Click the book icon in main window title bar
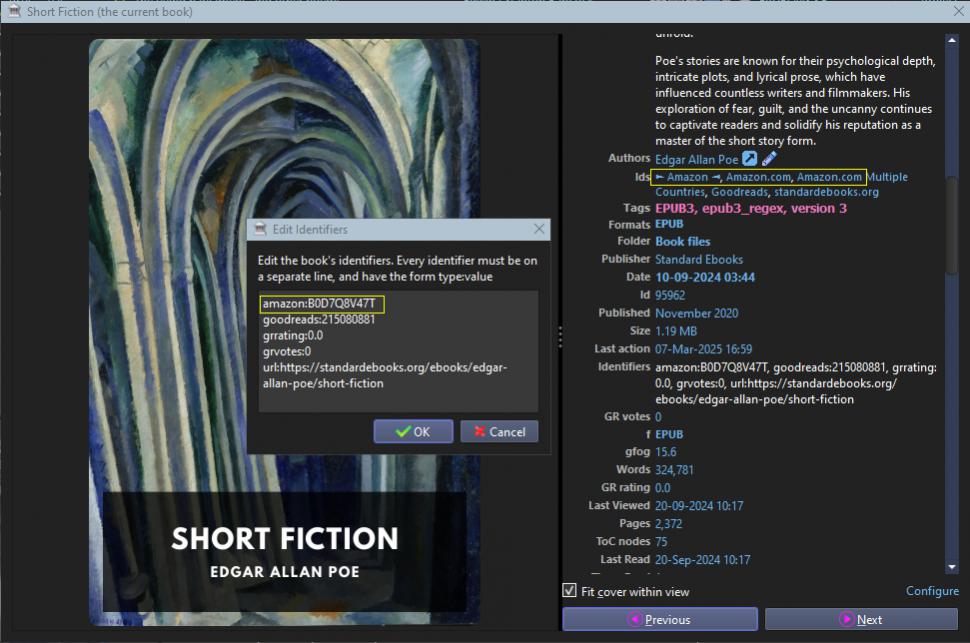The height and width of the screenshot is (643, 970). click(12, 11)
